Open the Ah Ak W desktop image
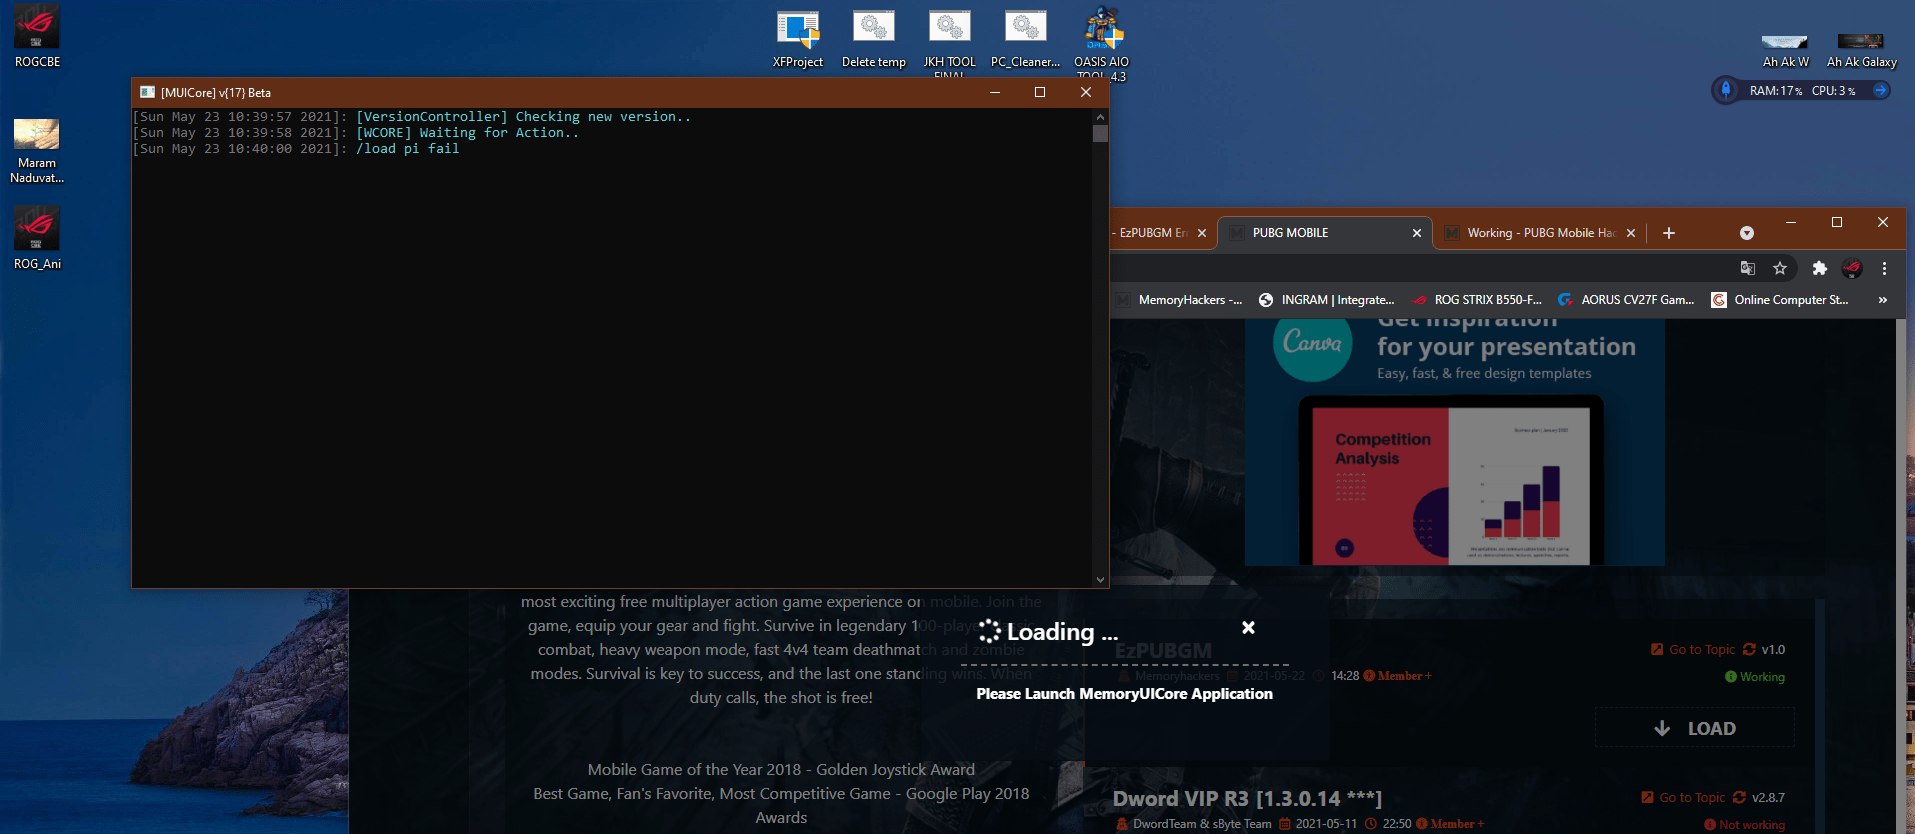Image resolution: width=1915 pixels, height=834 pixels. [x=1785, y=51]
